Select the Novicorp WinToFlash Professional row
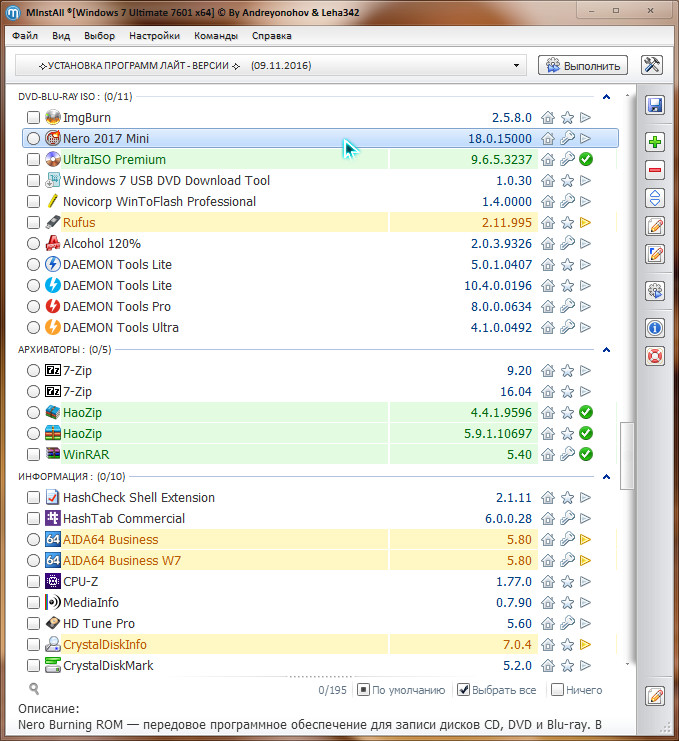Screen dimensions: 679x741 tap(320, 201)
